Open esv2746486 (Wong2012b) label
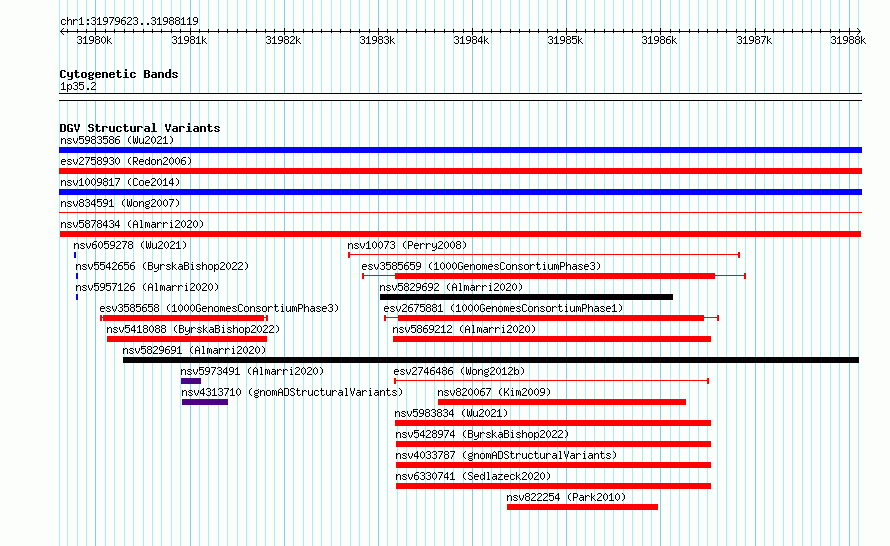 (x=459, y=371)
